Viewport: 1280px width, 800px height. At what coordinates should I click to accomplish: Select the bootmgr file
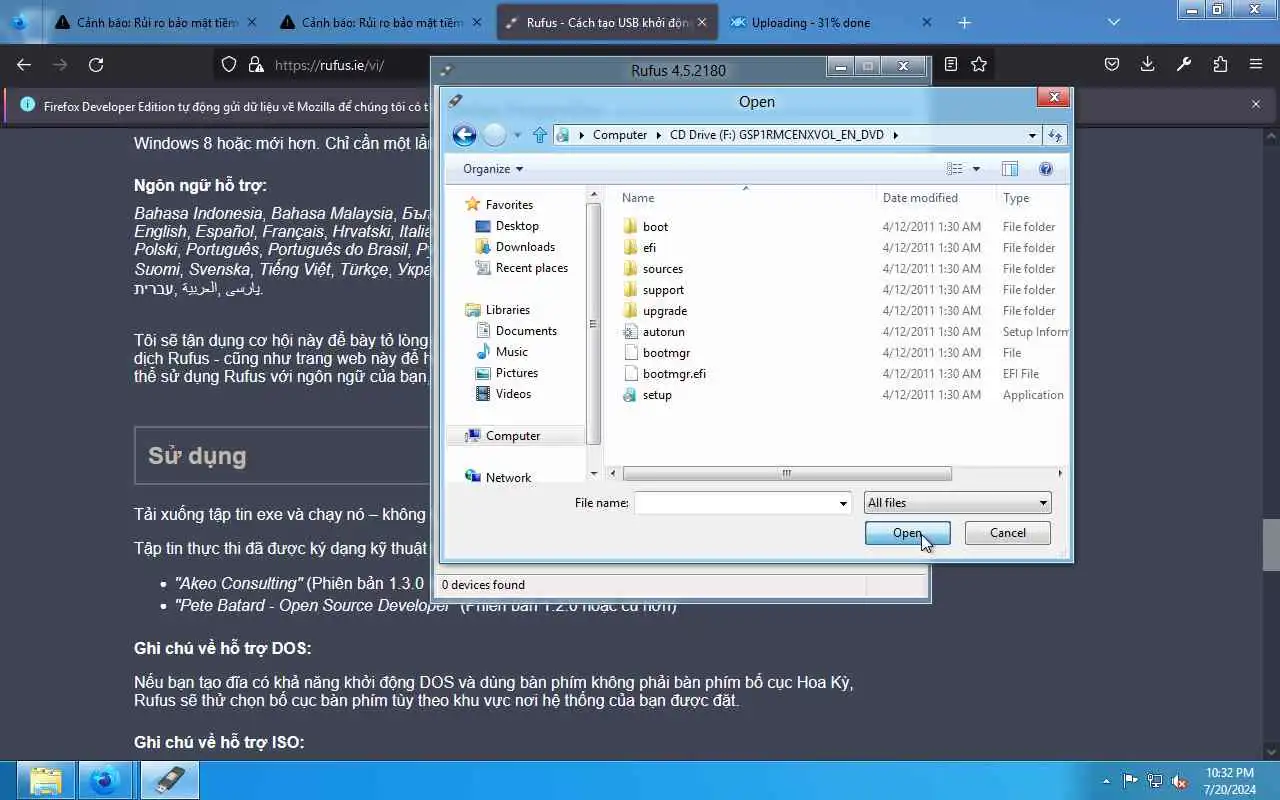pos(666,353)
